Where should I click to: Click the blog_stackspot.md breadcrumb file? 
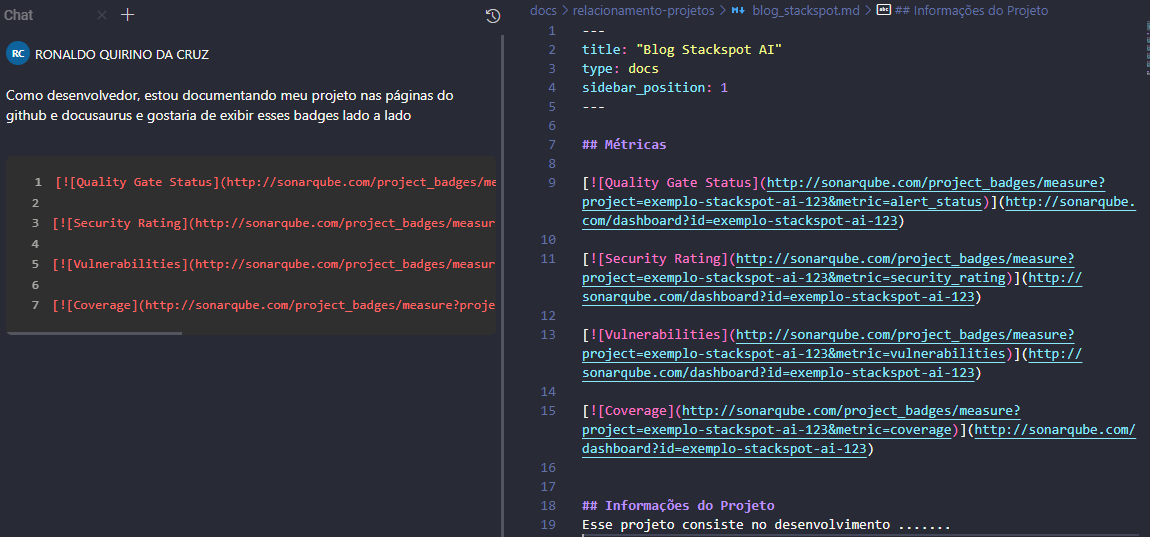point(805,11)
